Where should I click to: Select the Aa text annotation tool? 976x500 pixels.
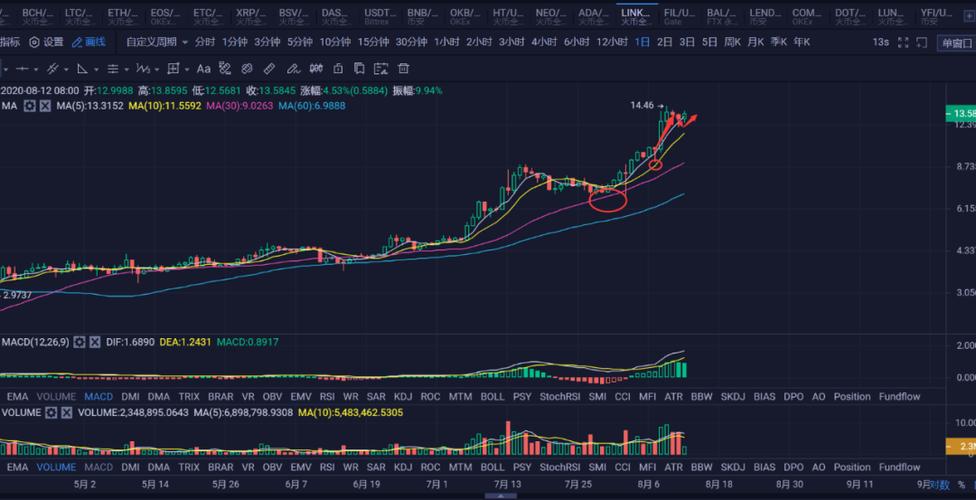[x=203, y=69]
